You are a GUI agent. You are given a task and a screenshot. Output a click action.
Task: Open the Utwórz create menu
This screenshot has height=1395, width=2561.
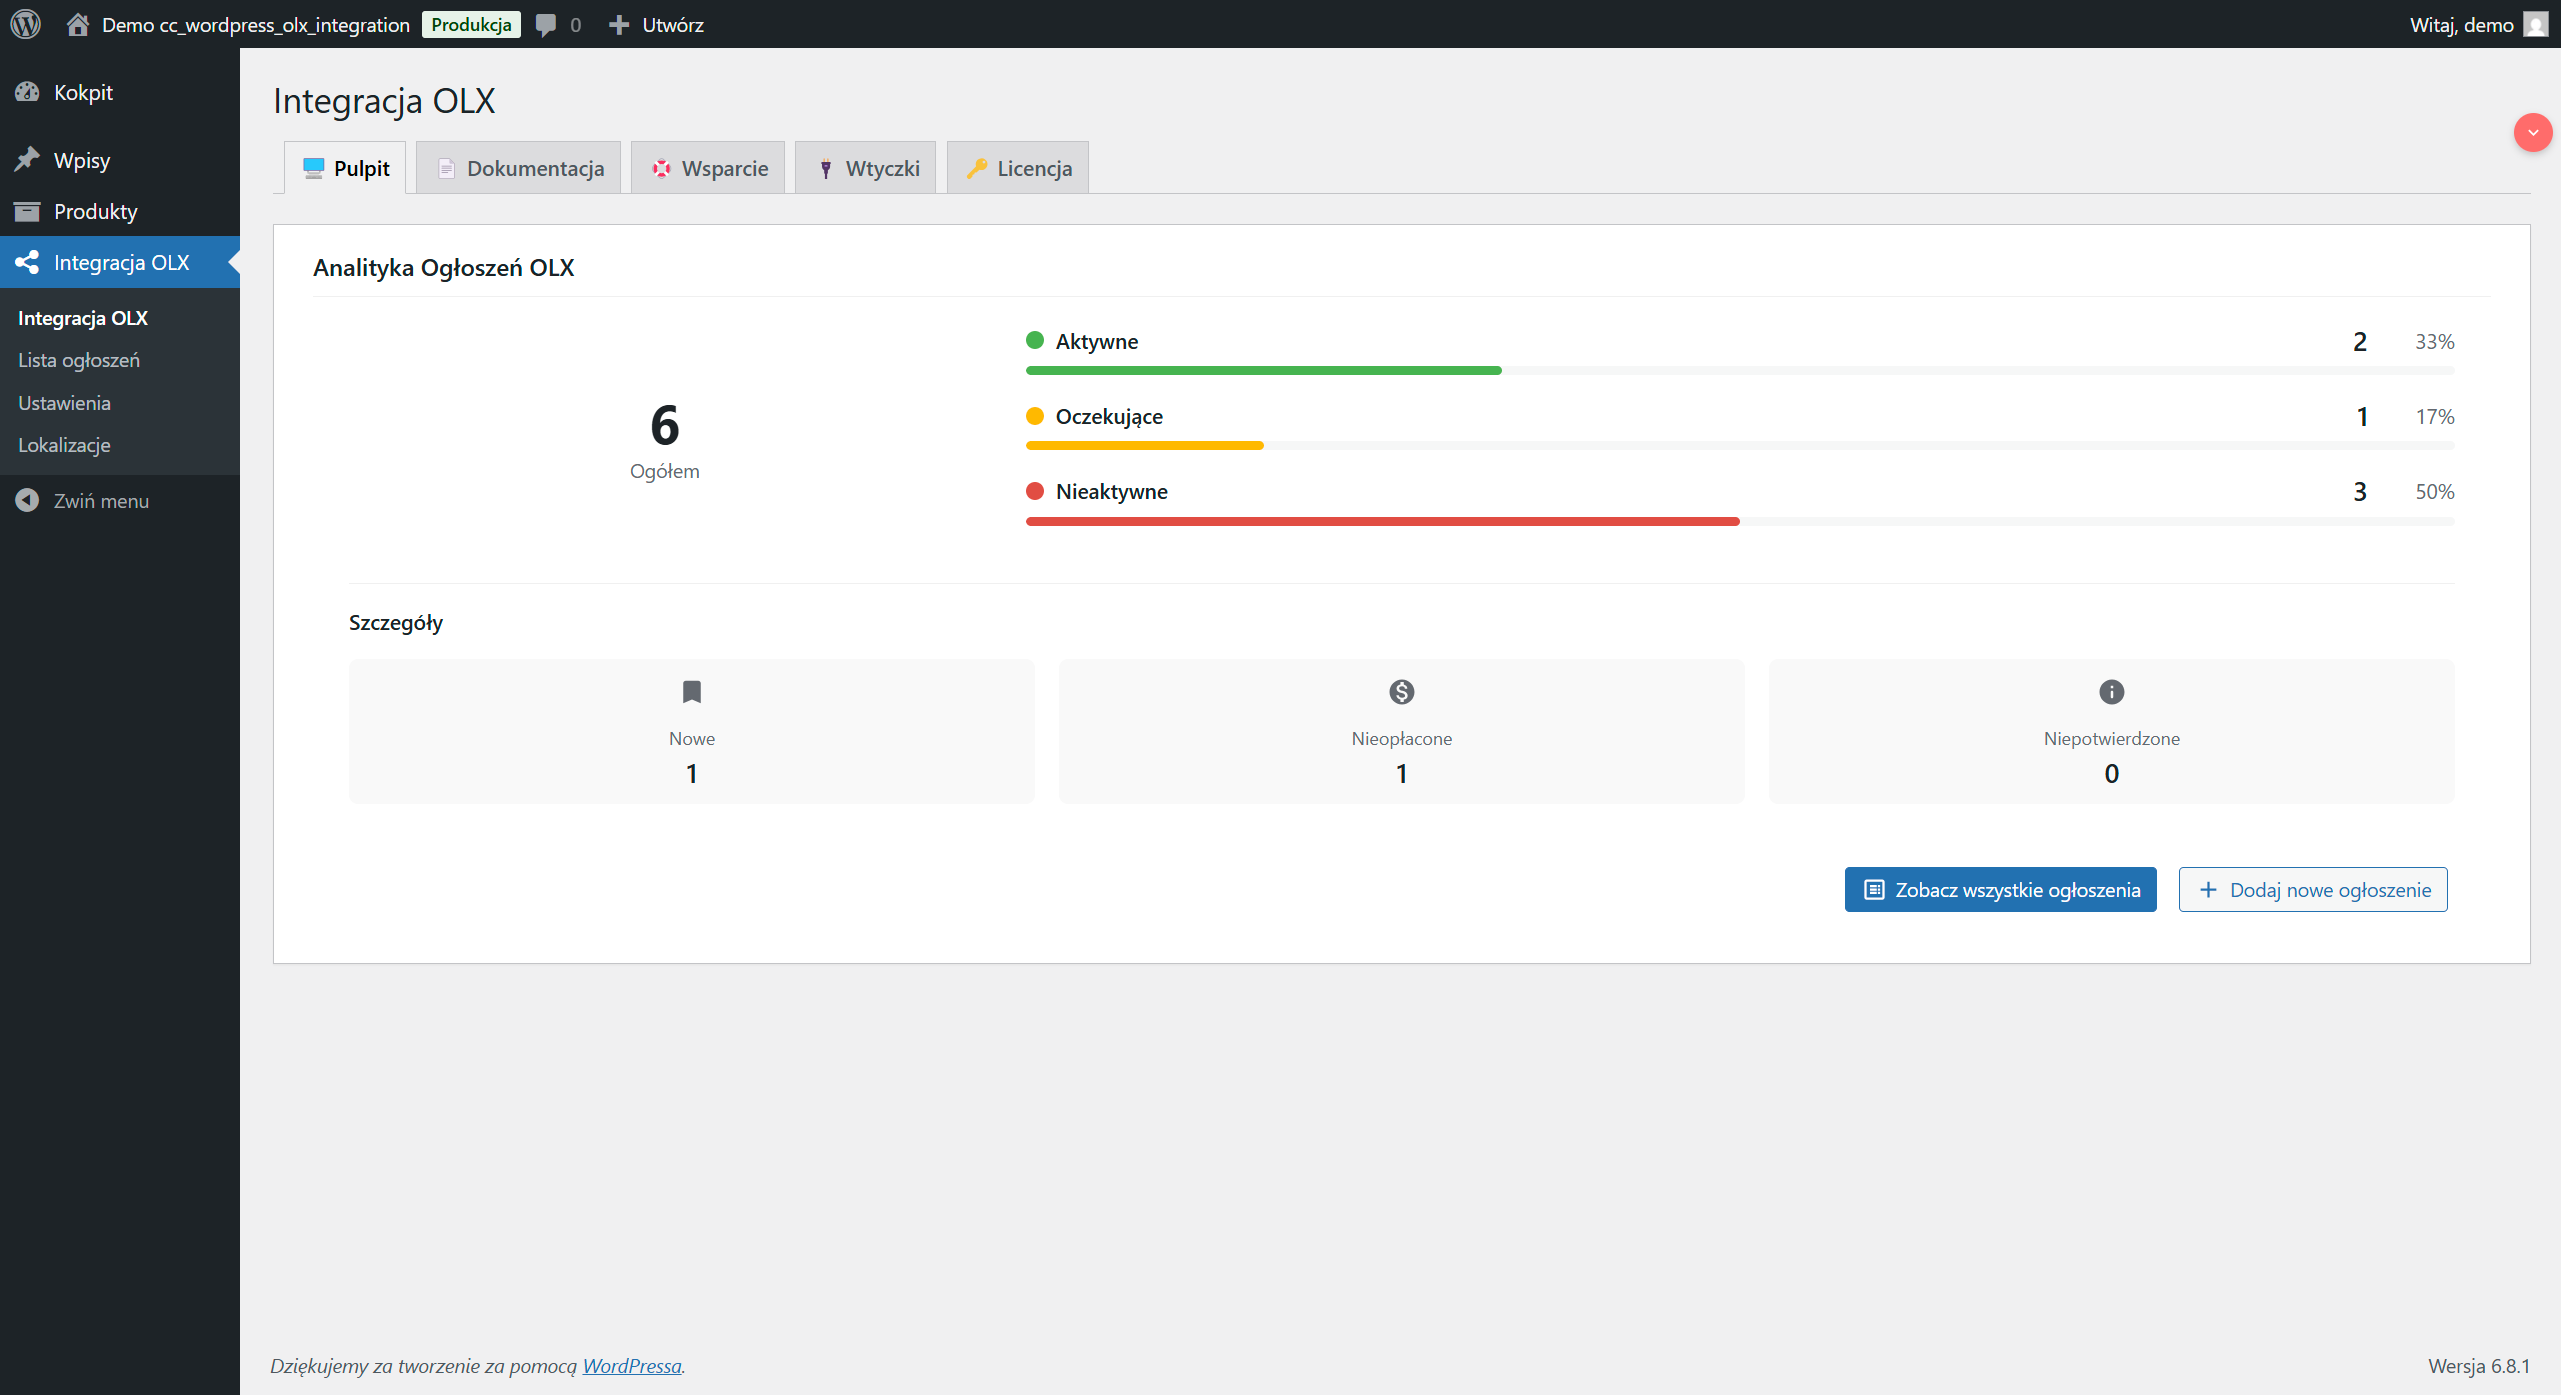click(657, 24)
